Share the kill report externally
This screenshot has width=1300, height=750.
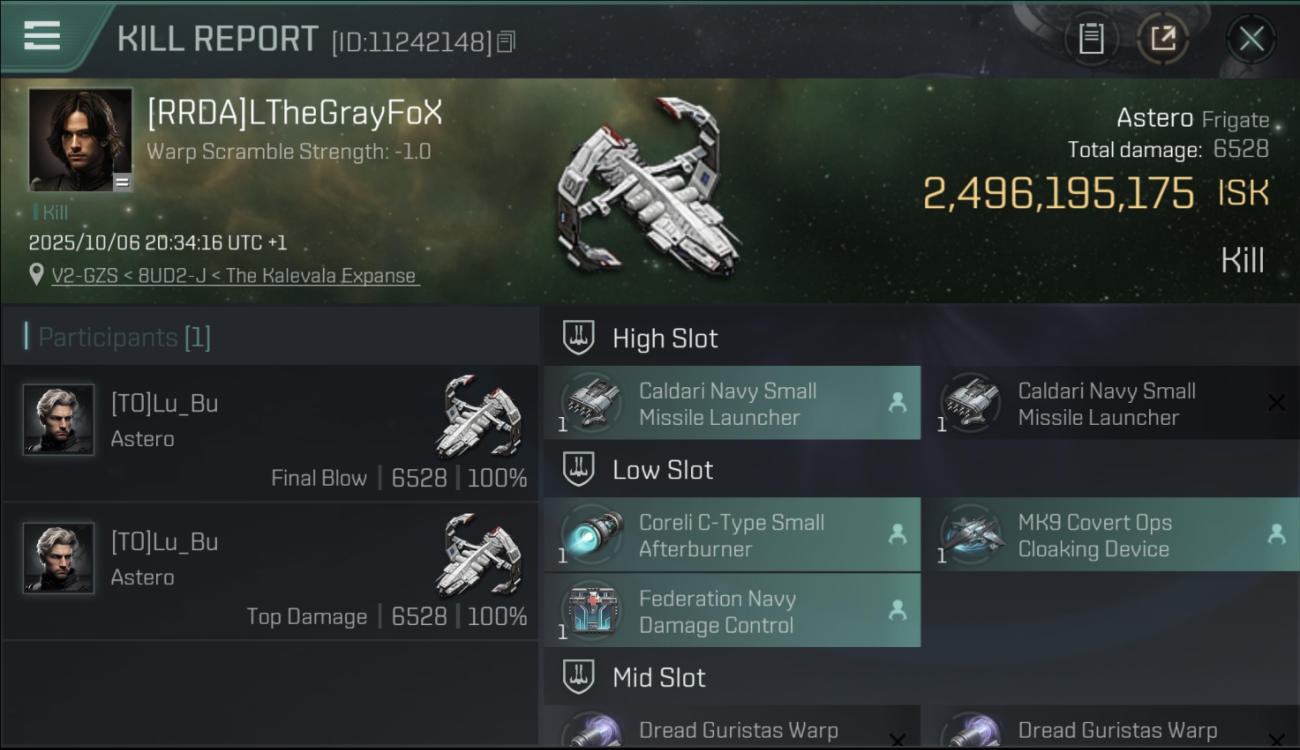(x=1163, y=39)
